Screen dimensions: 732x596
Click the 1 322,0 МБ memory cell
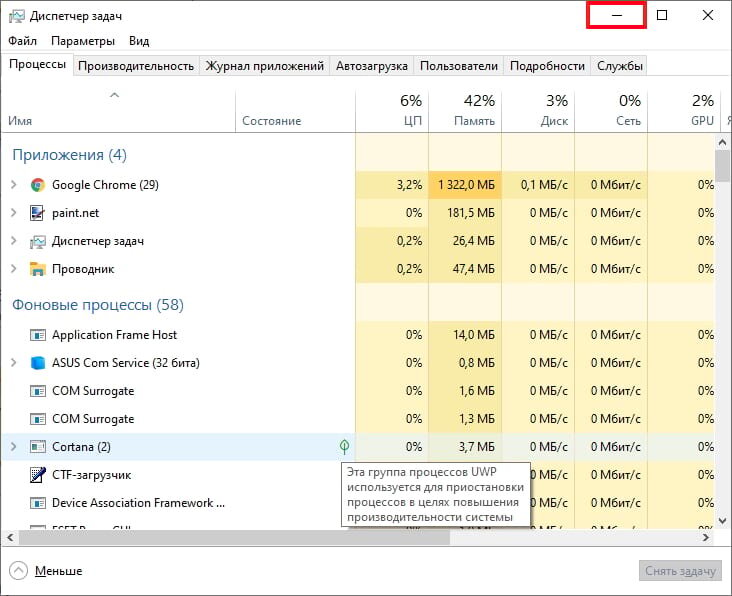tap(465, 185)
